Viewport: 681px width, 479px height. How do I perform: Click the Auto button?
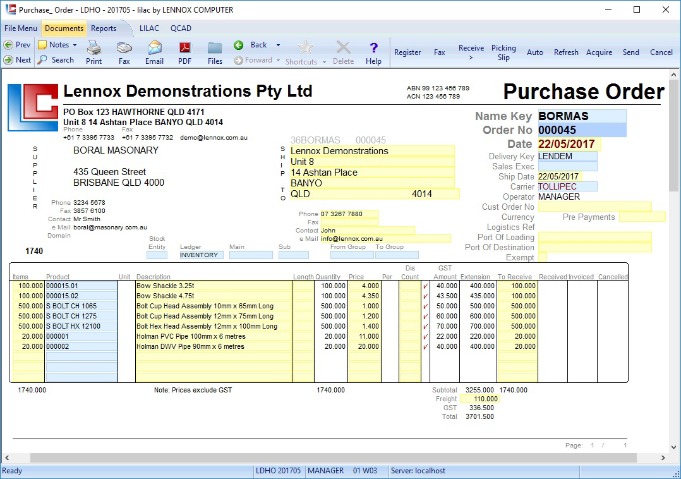(535, 52)
